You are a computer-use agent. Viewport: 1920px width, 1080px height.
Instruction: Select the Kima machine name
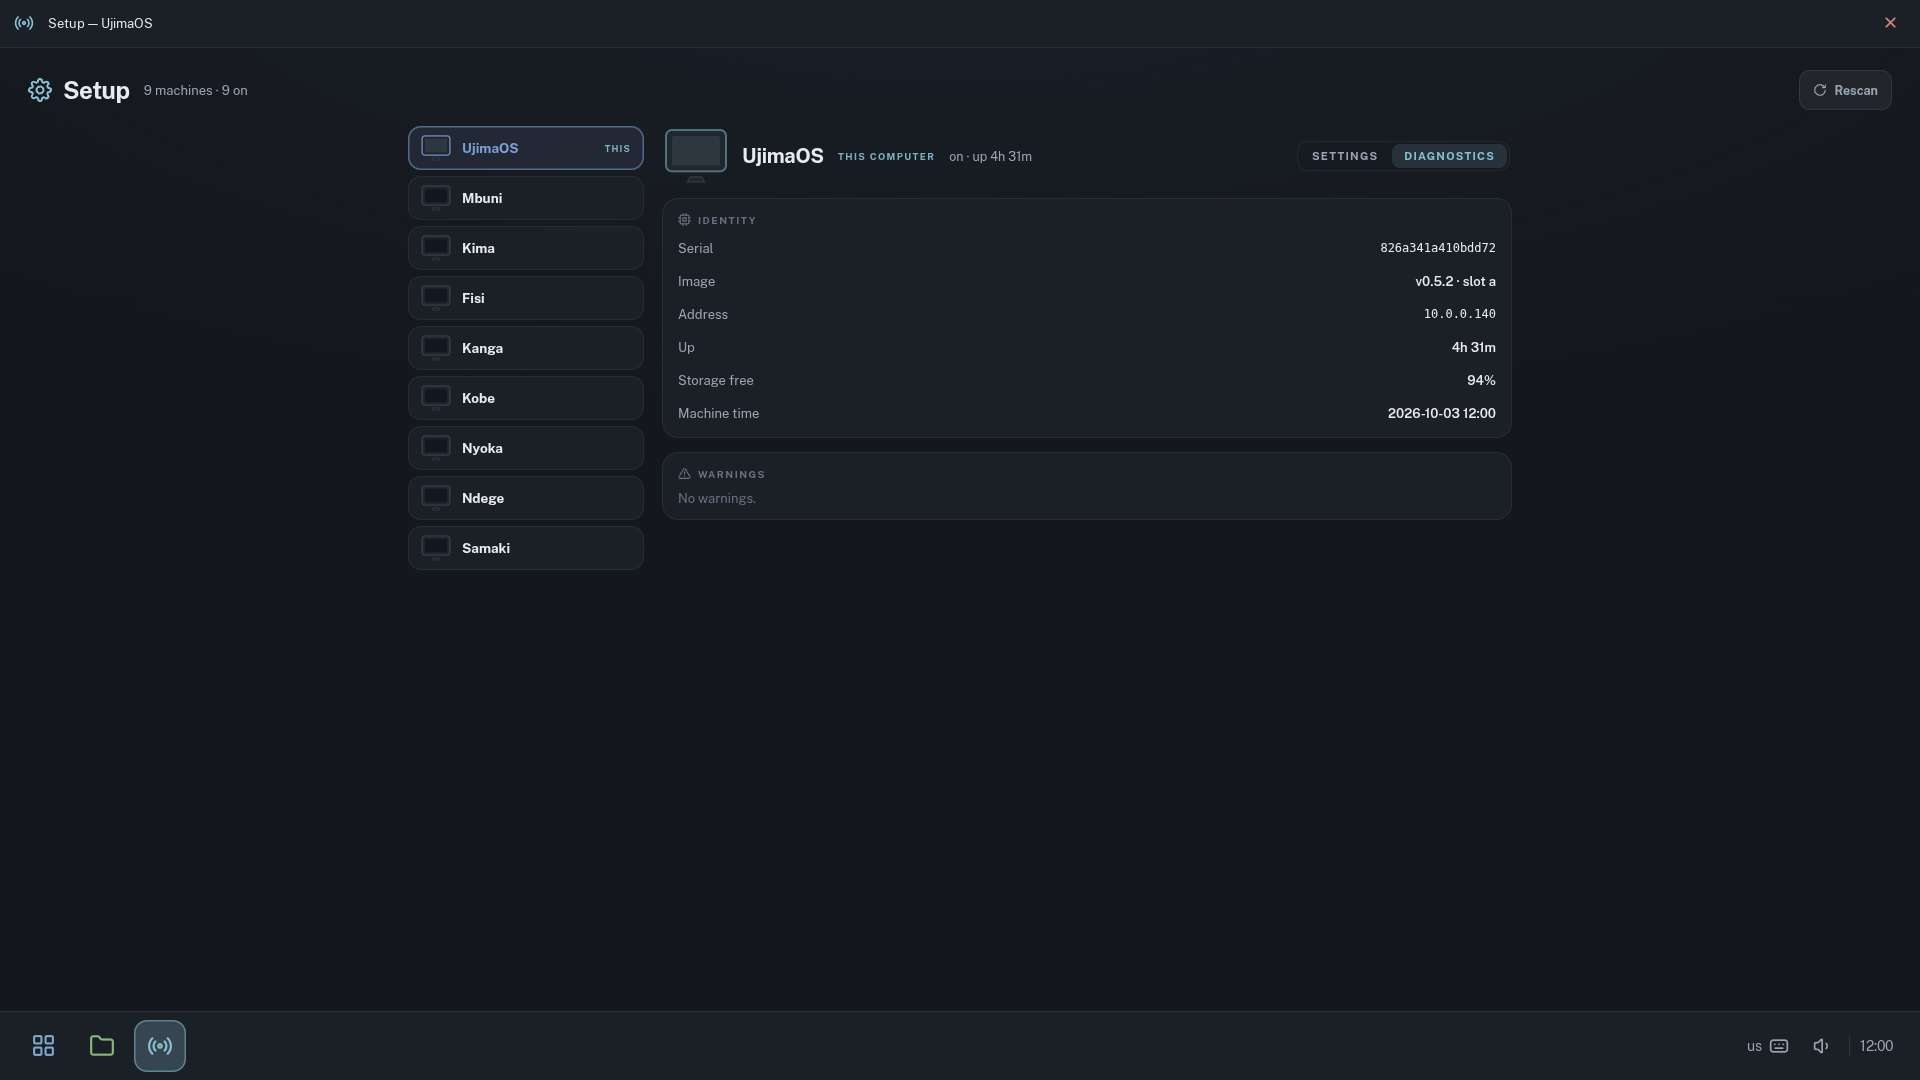[x=478, y=248]
